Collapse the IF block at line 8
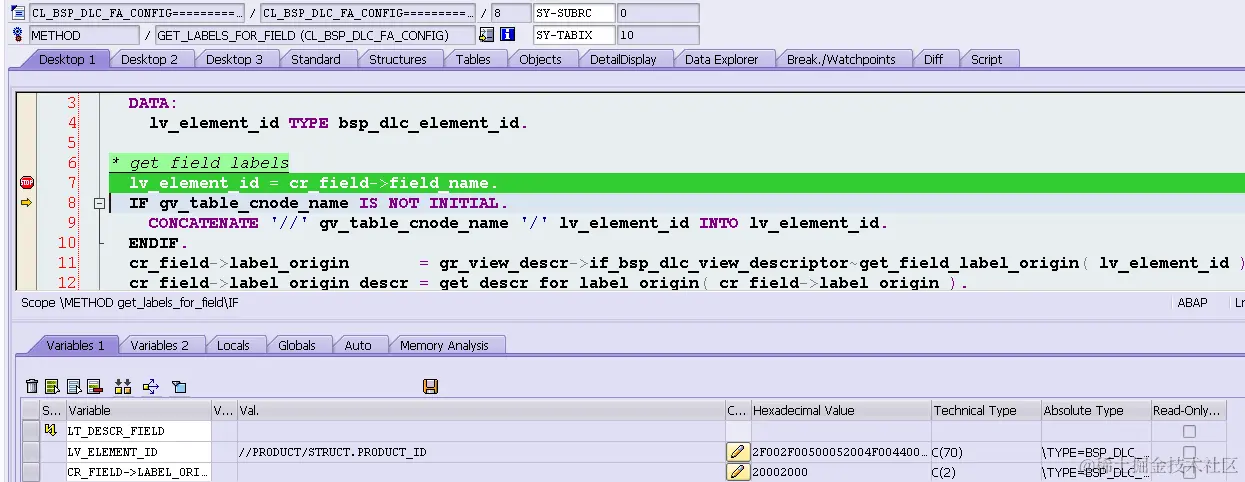 (x=99, y=203)
